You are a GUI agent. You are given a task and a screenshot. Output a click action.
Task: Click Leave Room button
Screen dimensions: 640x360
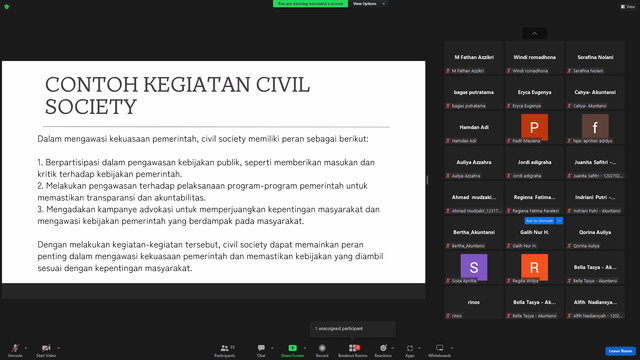point(620,351)
